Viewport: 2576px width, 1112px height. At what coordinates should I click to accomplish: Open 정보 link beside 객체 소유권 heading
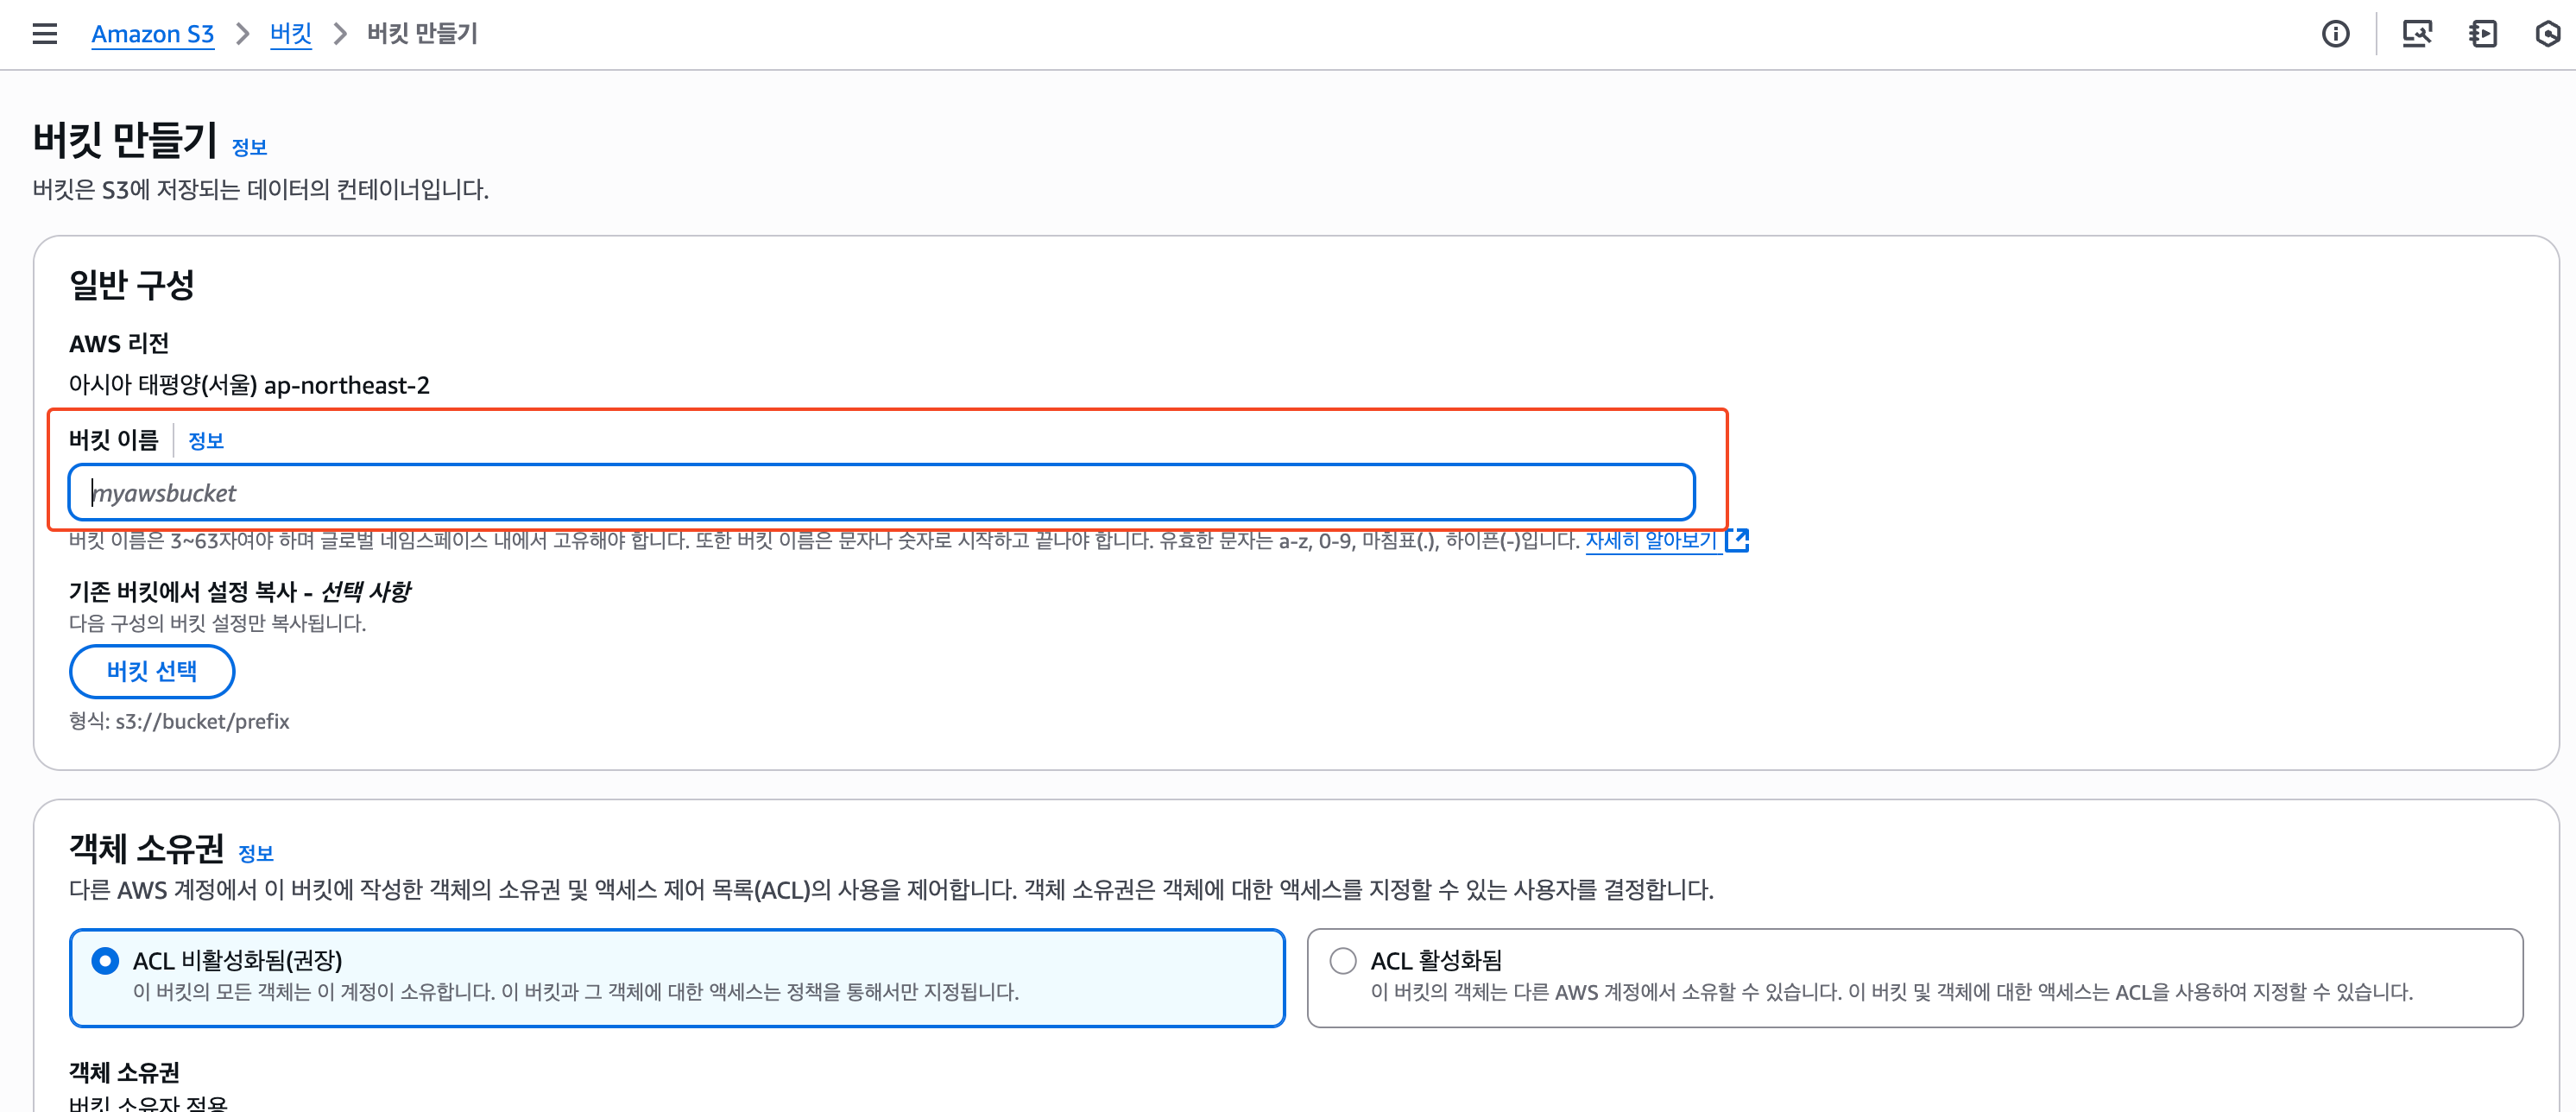pyautogui.click(x=255, y=853)
